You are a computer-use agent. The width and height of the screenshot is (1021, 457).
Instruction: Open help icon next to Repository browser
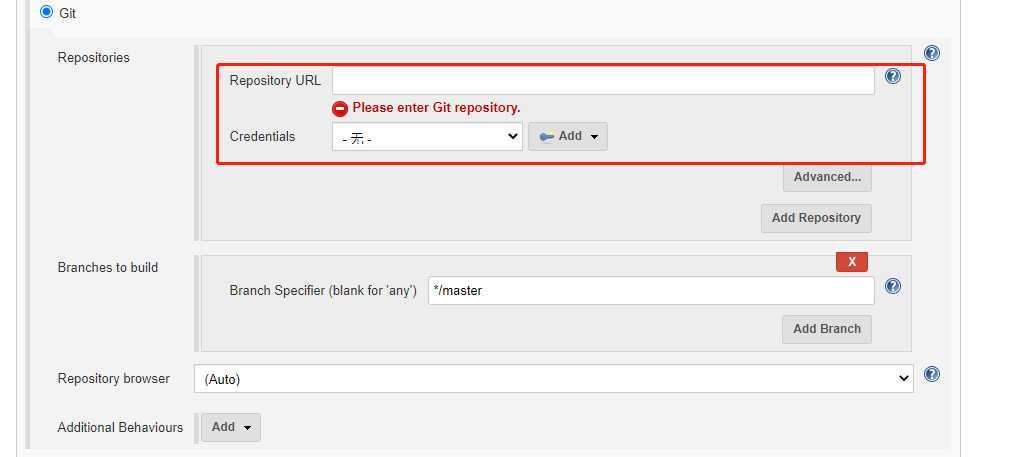click(x=932, y=374)
